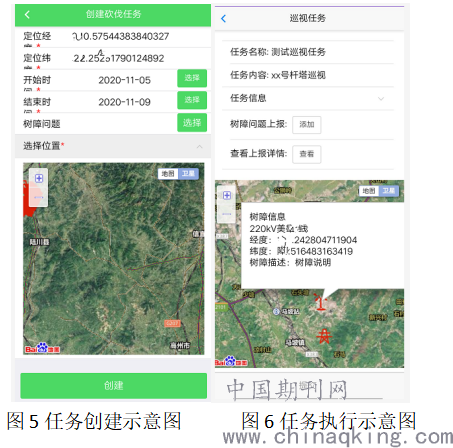Choose the 结束时间 date with 选择
This screenshot has height=448, width=453.
[192, 100]
